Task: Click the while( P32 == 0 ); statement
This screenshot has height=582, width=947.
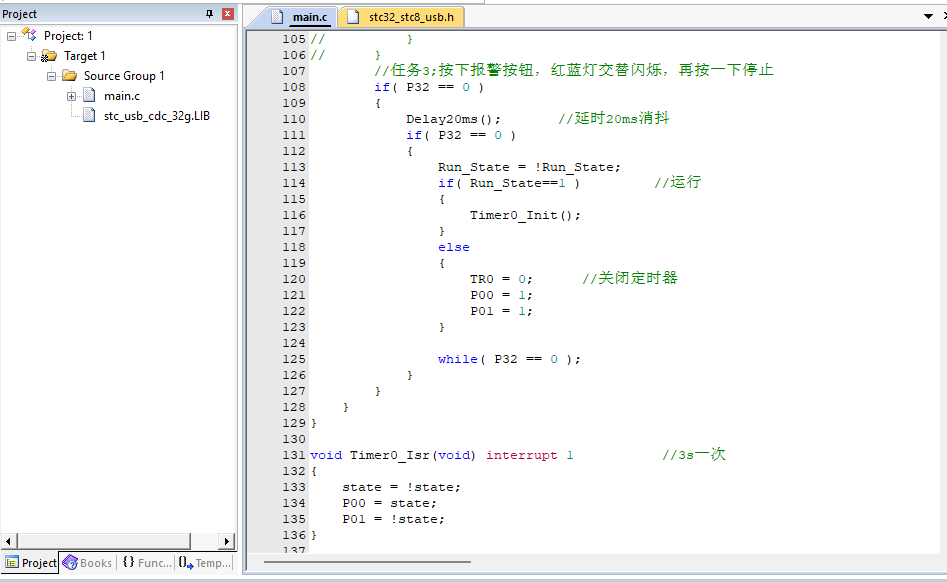Action: (x=509, y=359)
